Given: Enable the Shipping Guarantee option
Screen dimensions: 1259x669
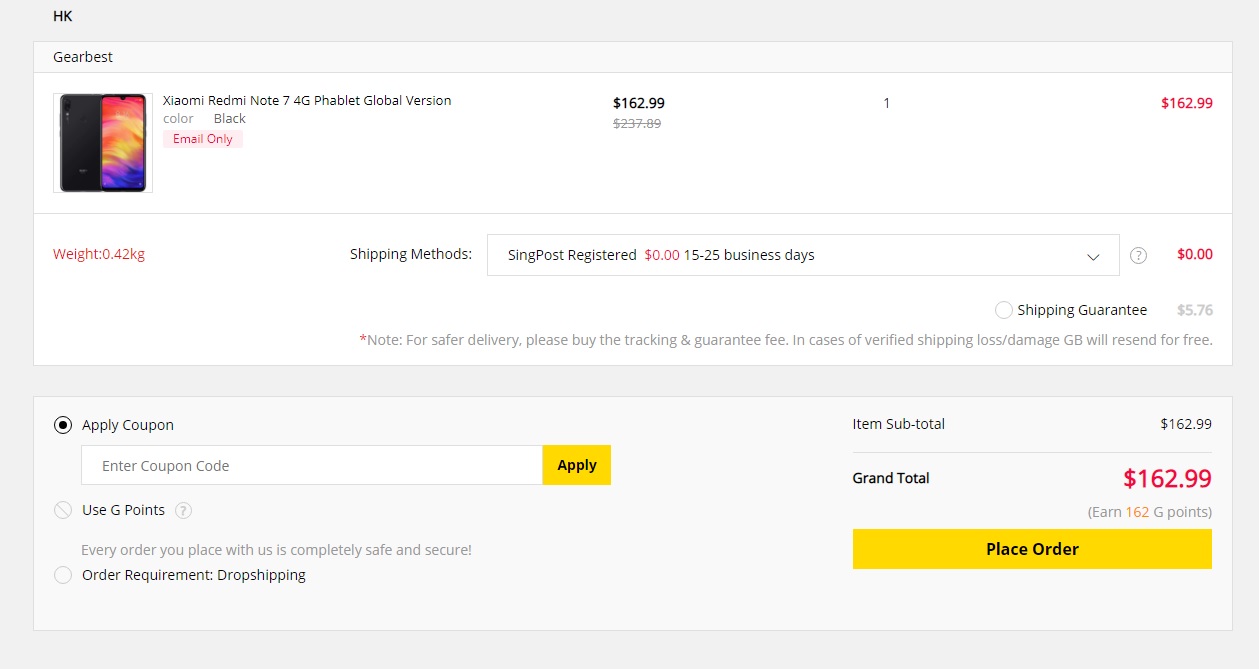Looking at the screenshot, I should coord(1004,310).
